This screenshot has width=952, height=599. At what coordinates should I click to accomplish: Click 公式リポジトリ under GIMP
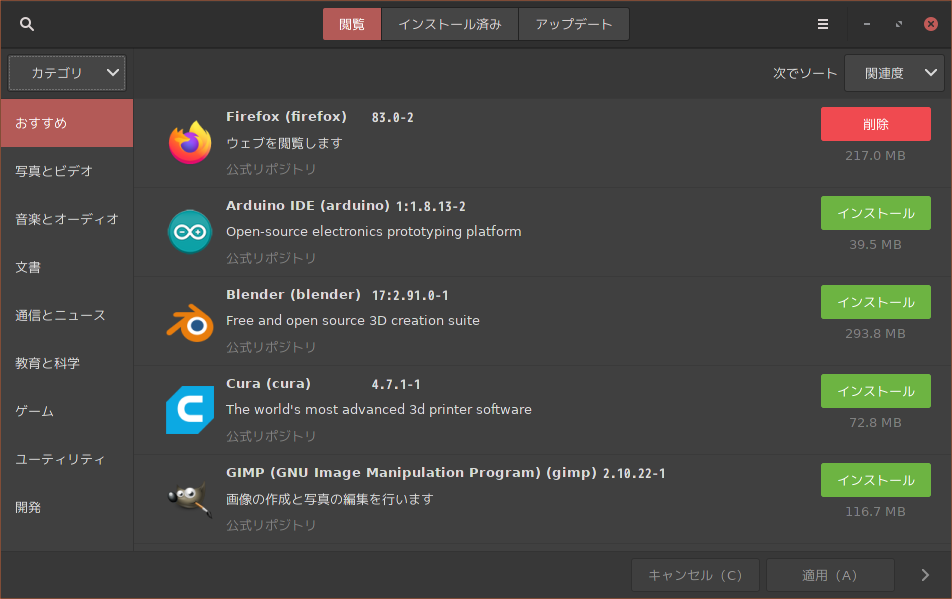pyautogui.click(x=271, y=526)
